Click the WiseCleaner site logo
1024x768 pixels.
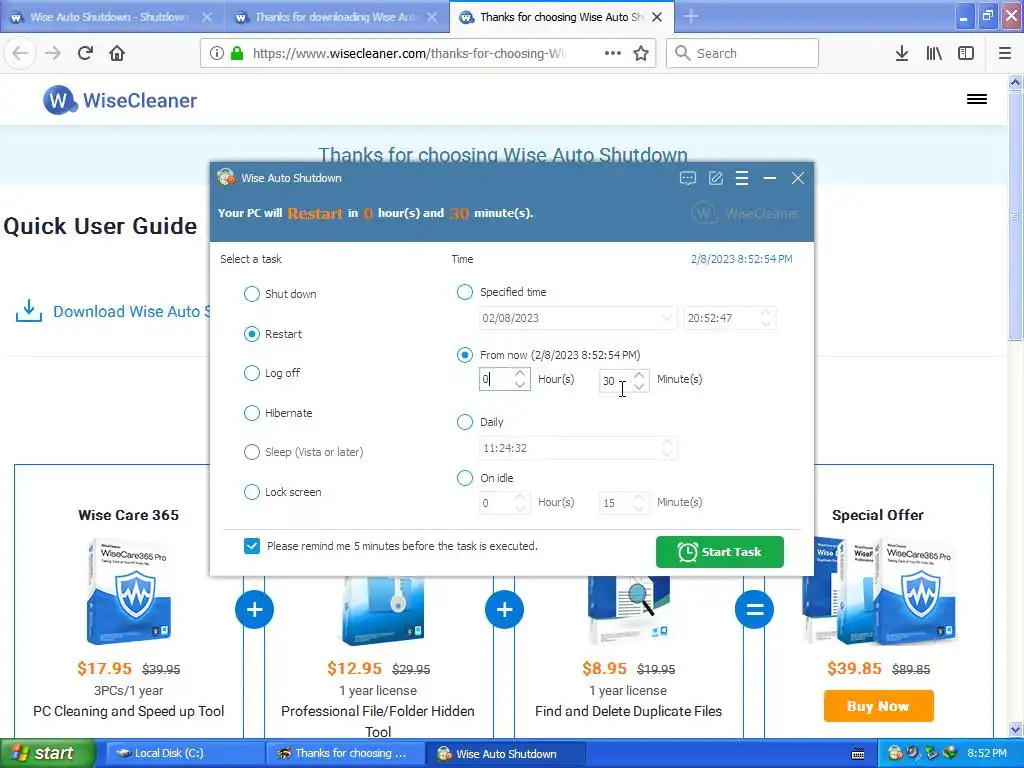[120, 100]
